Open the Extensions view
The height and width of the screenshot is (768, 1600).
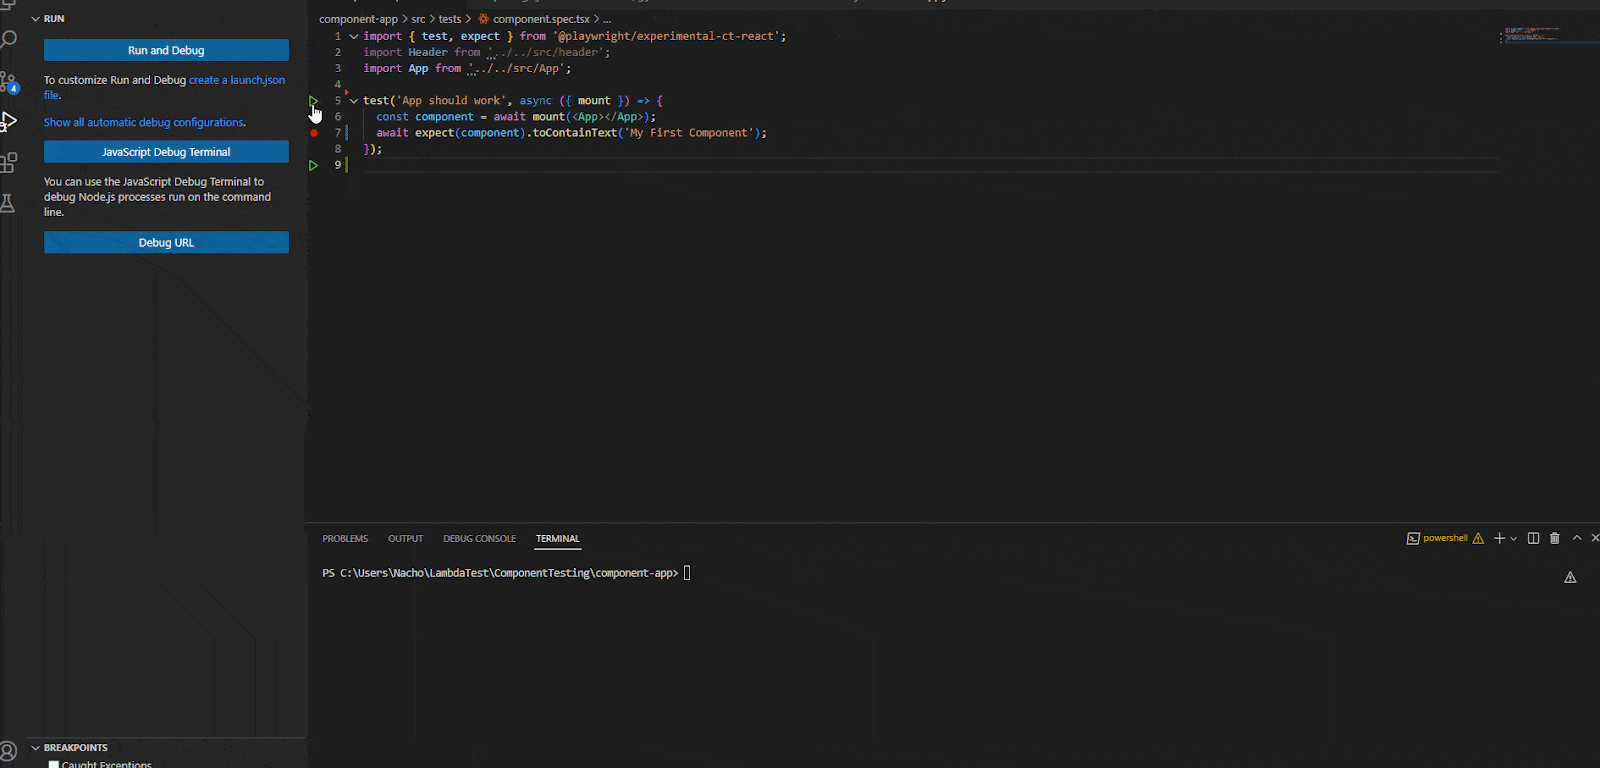8,162
